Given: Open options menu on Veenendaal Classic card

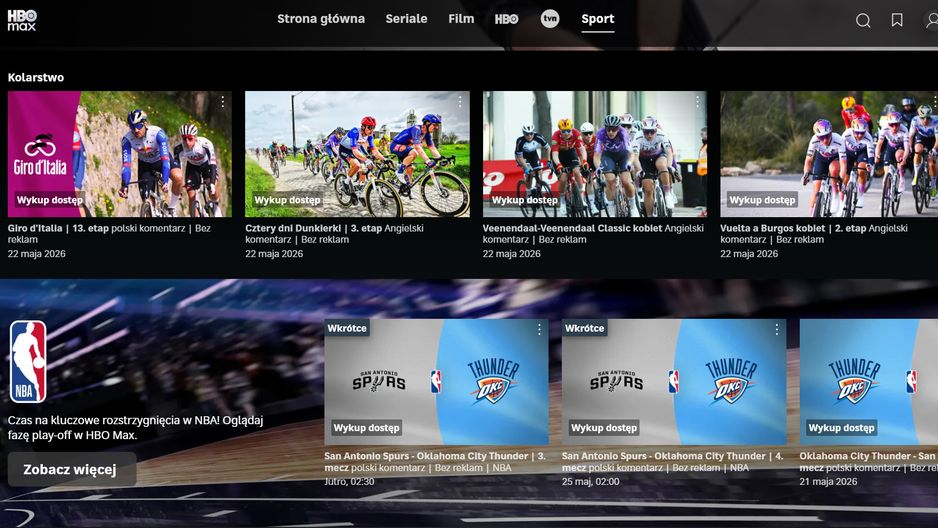Looking at the screenshot, I should coord(698,102).
